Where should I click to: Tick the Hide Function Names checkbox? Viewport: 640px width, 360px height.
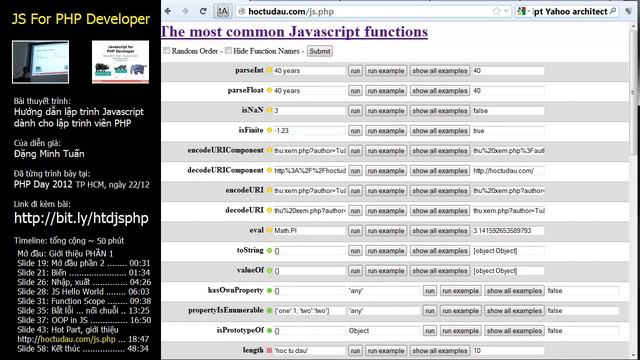point(228,51)
